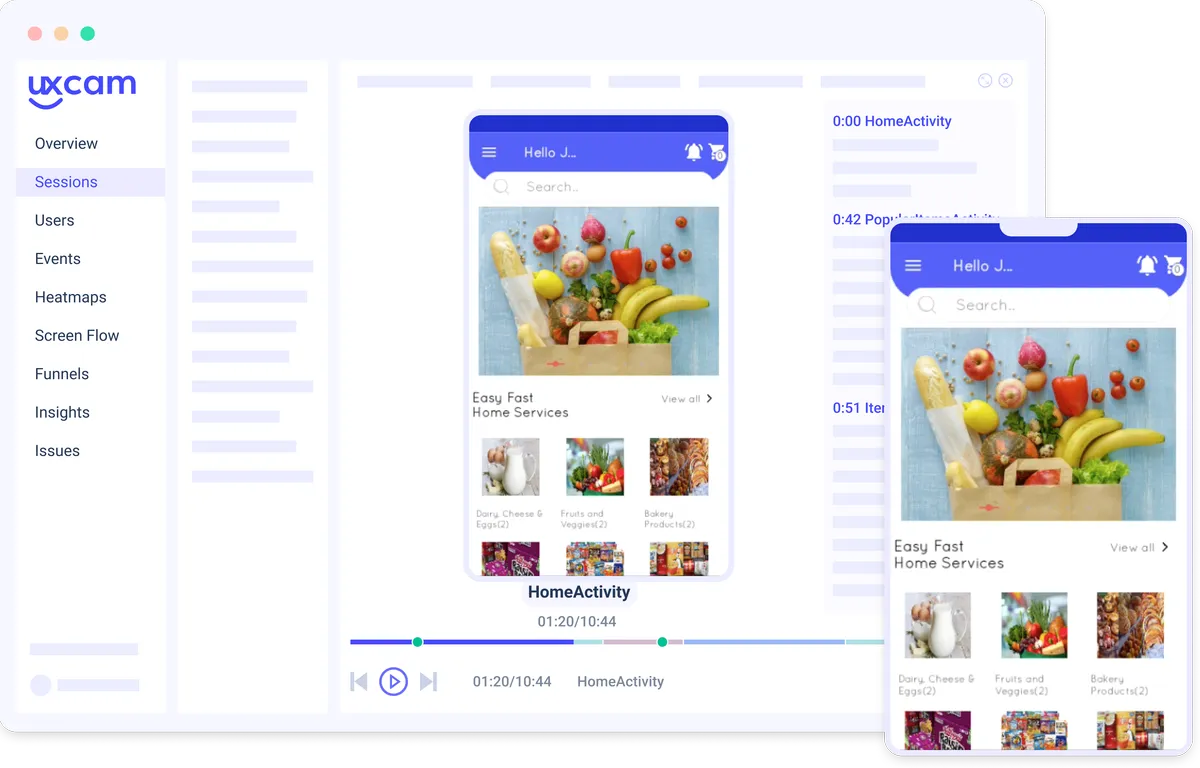The width and height of the screenshot is (1200, 768).
Task: Click the fullscreen icon at top right
Action: [985, 81]
